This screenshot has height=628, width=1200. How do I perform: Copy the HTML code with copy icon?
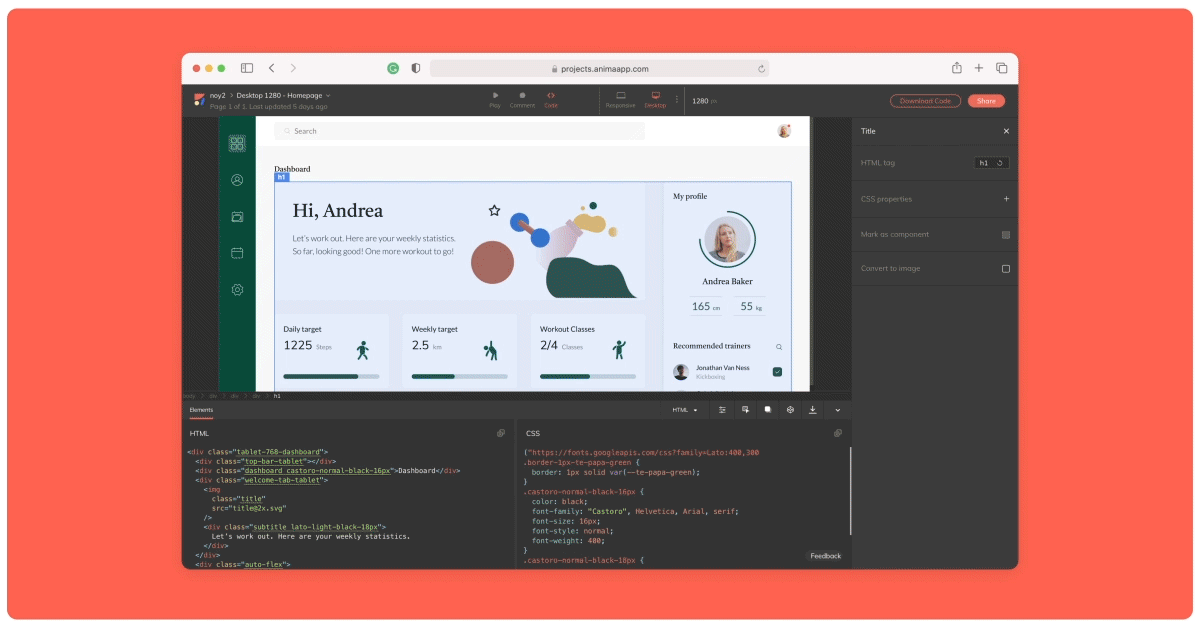click(x=501, y=433)
